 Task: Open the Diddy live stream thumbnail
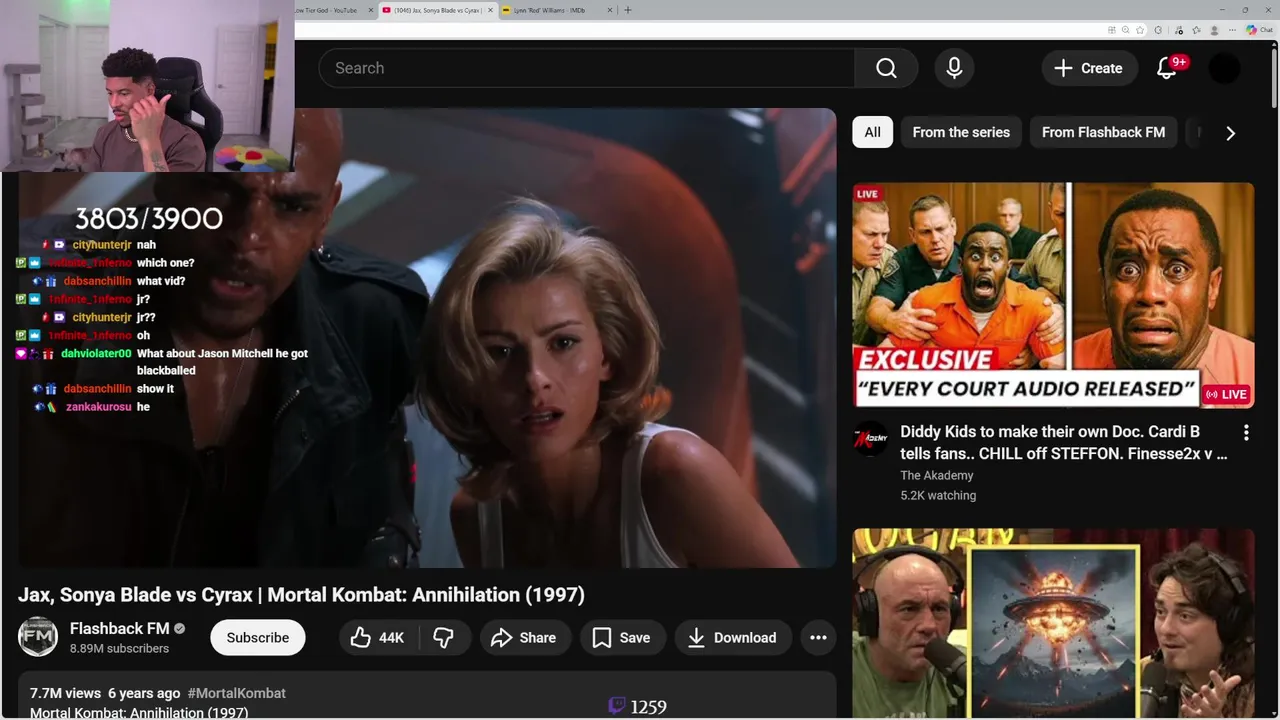(x=1053, y=295)
